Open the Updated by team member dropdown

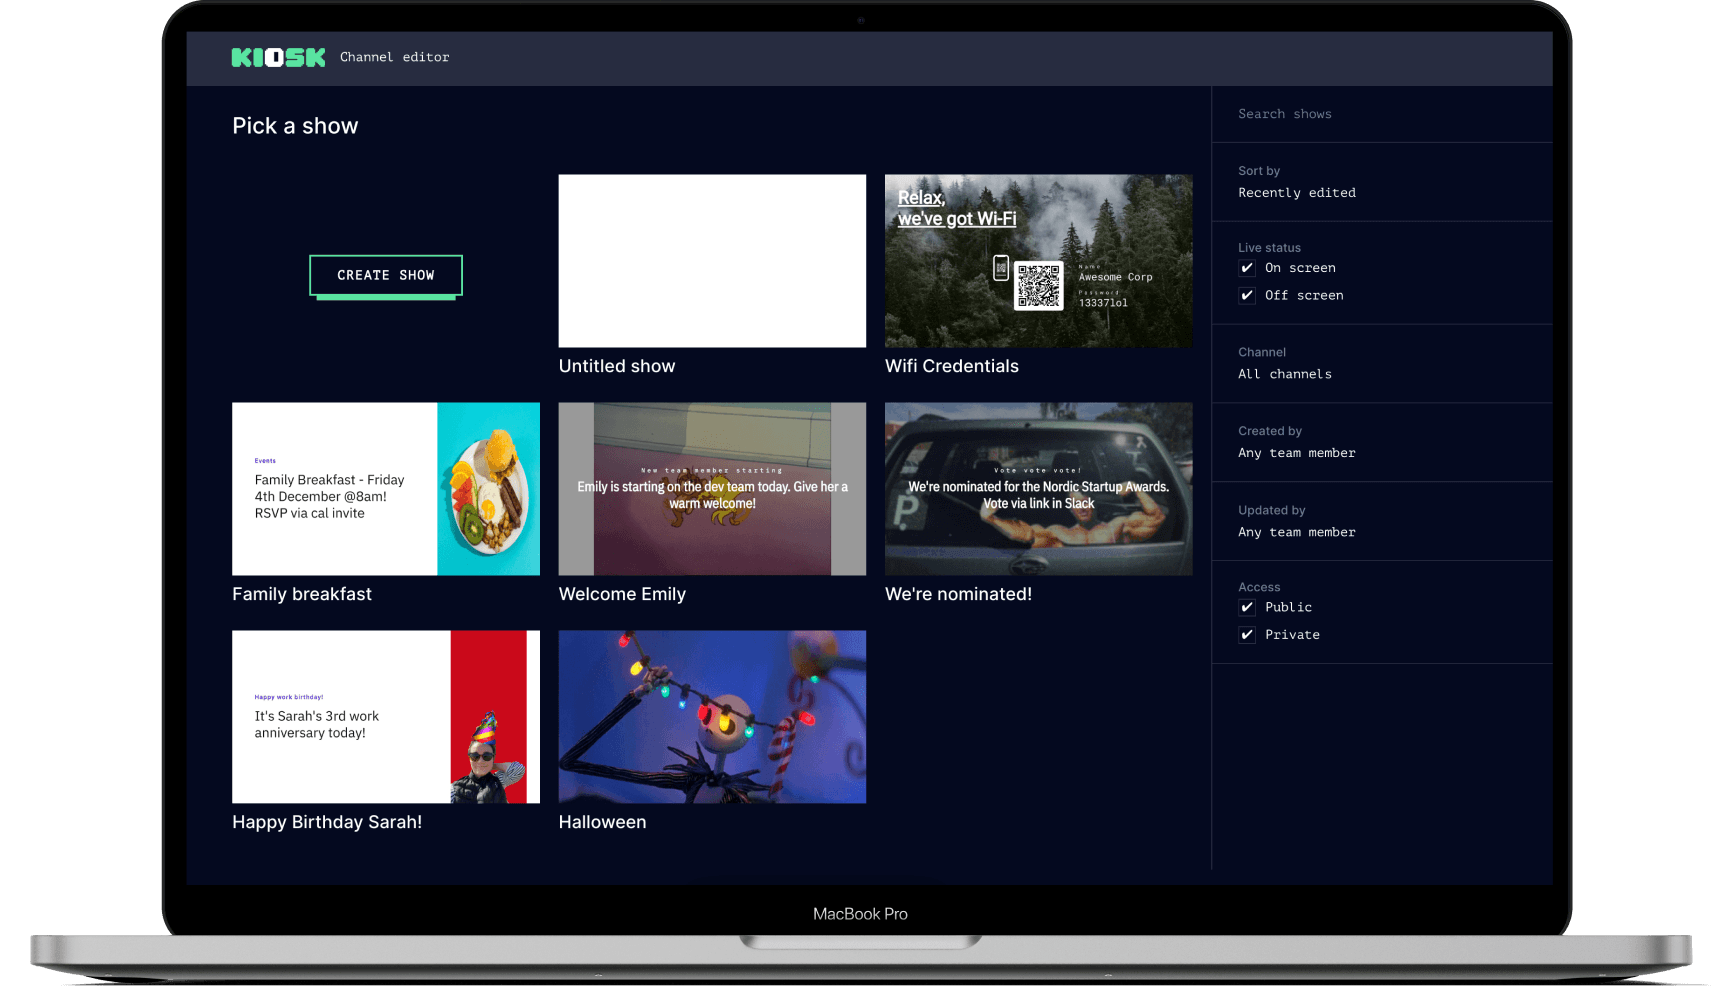[1296, 532]
